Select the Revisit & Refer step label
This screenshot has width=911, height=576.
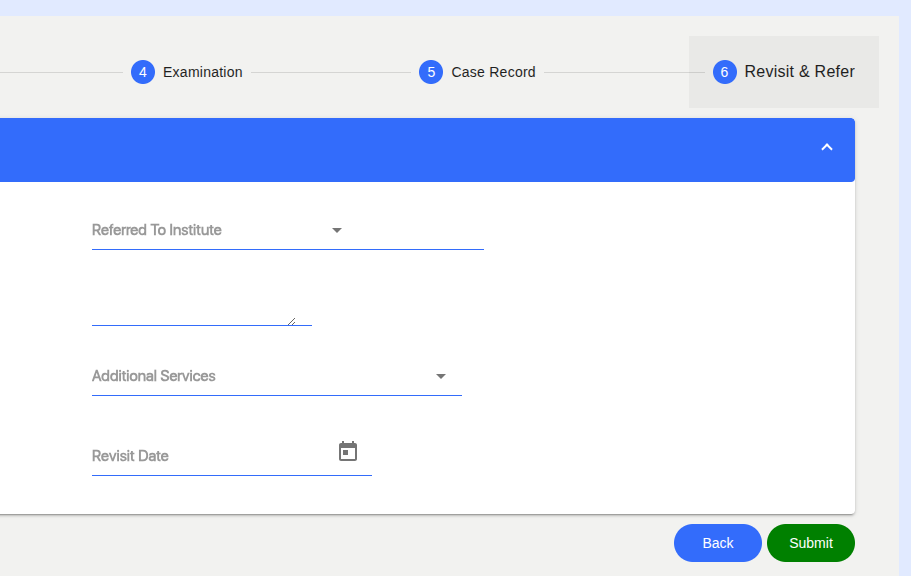[x=799, y=71]
